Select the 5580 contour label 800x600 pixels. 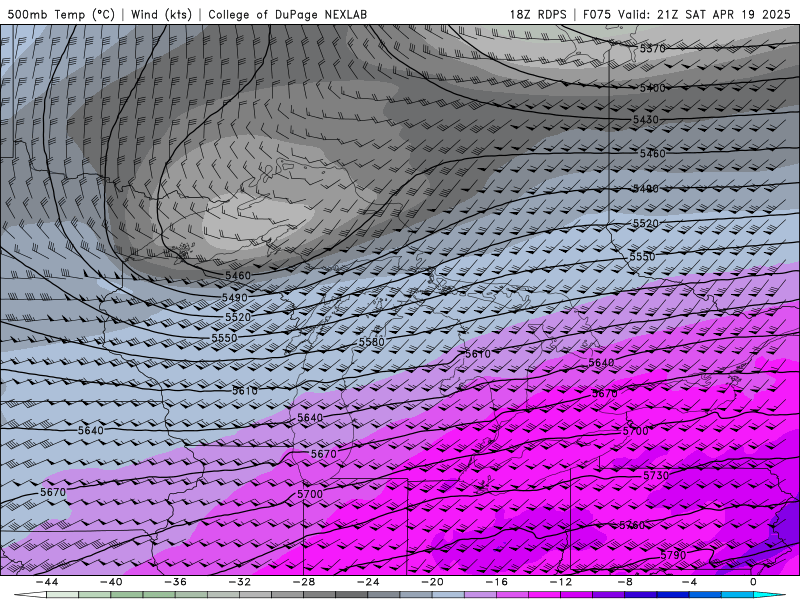click(x=371, y=342)
